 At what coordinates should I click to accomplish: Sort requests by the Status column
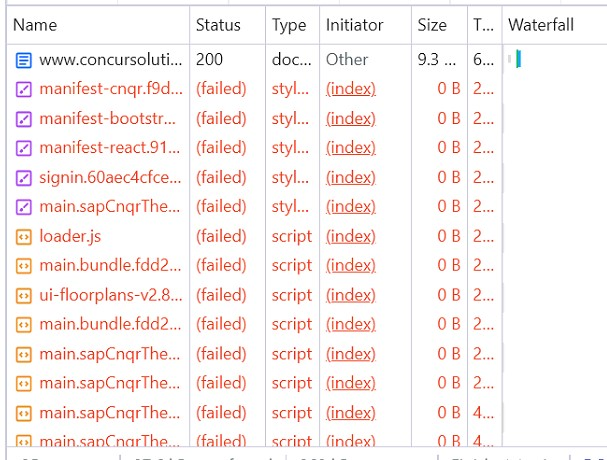coord(218,24)
